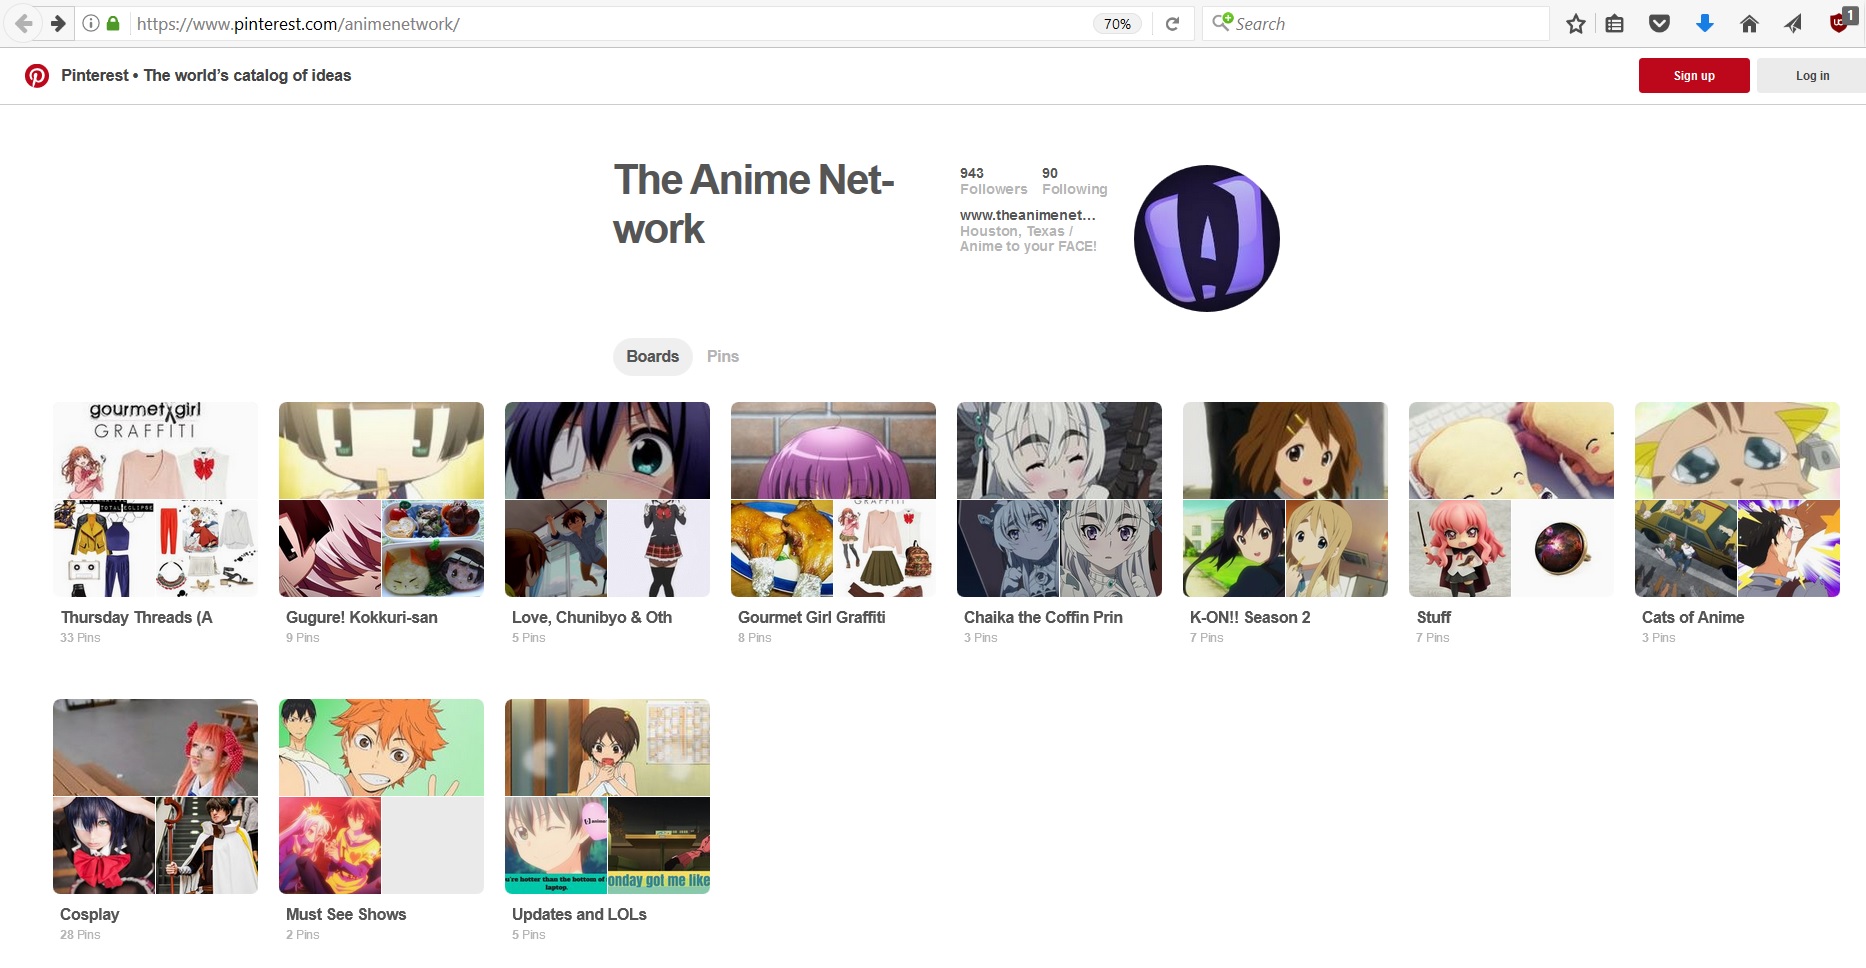Click the Love, Chunibyo & Oth title
The width and height of the screenshot is (1866, 968).
592,618
